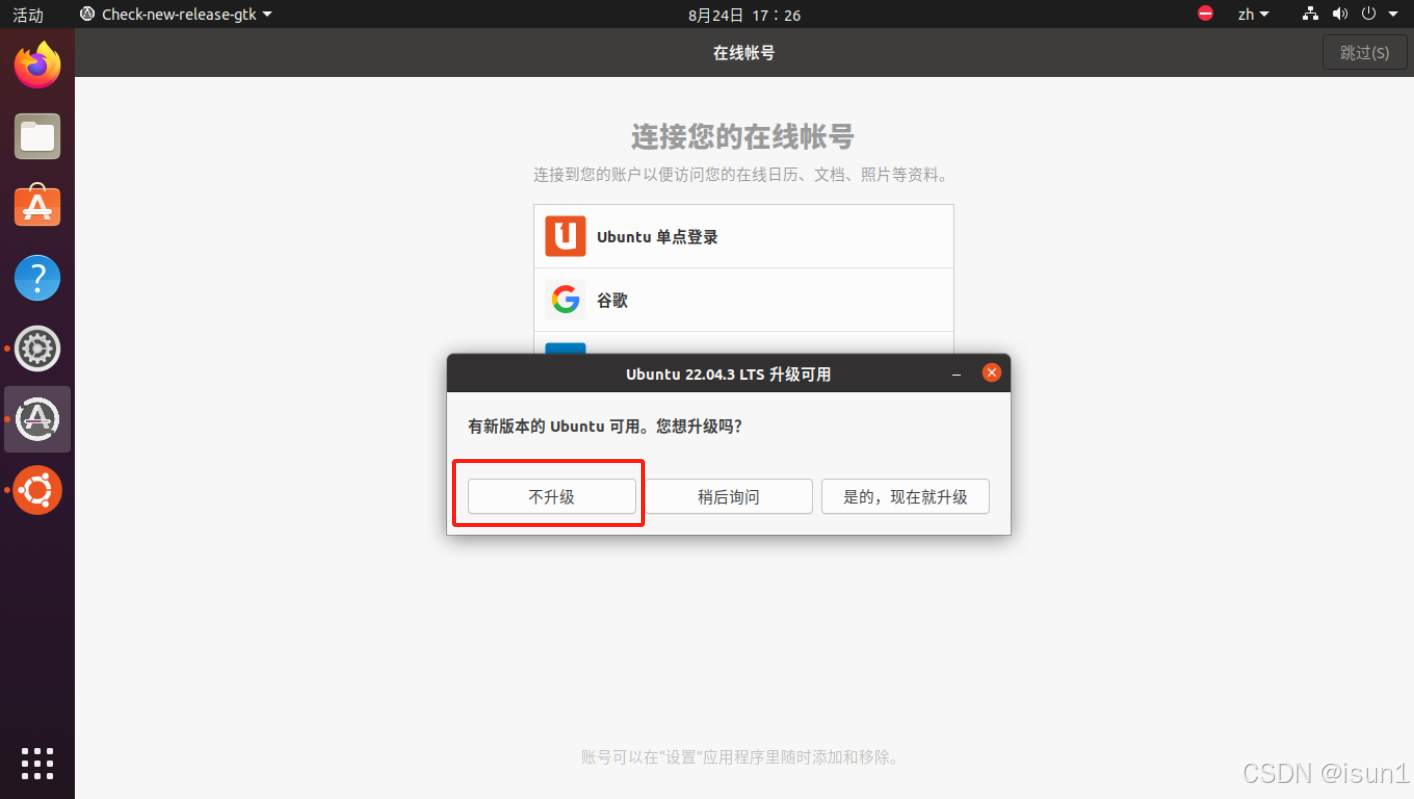
Task: Expand the system menu arrow
Action: point(1393,14)
